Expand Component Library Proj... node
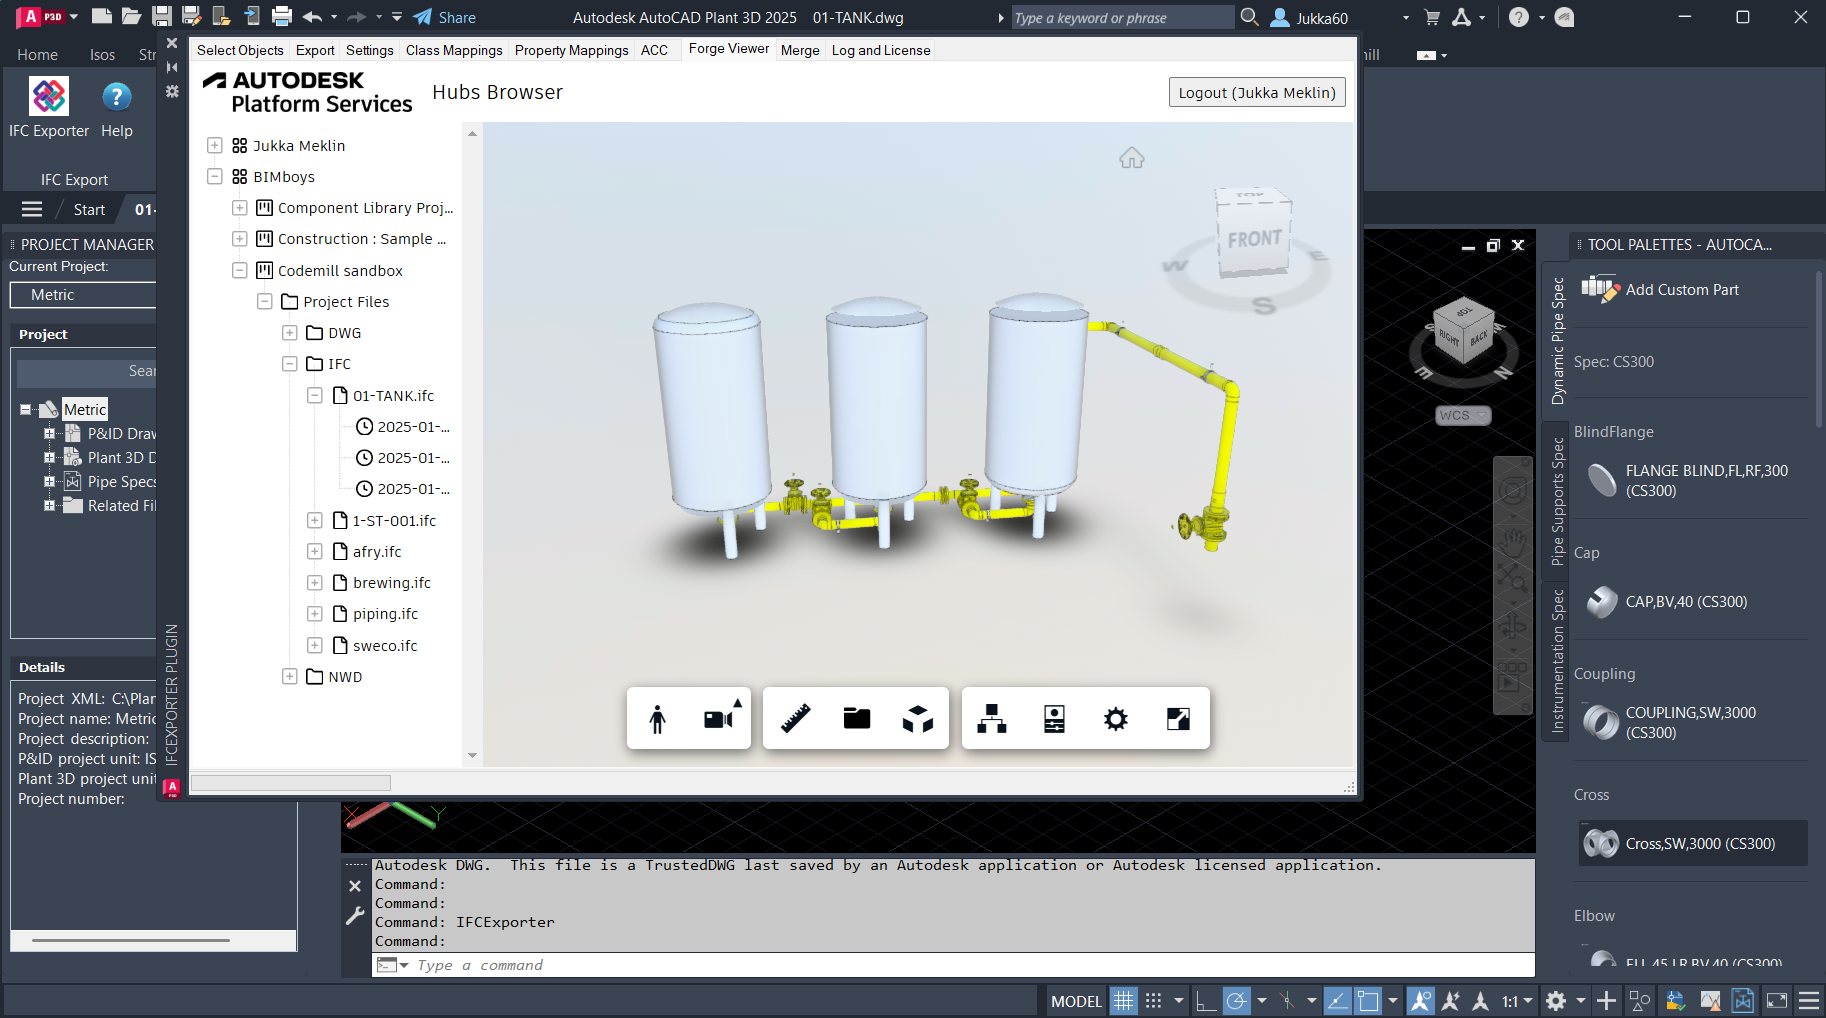Image resolution: width=1826 pixels, height=1018 pixels. pyautogui.click(x=239, y=207)
